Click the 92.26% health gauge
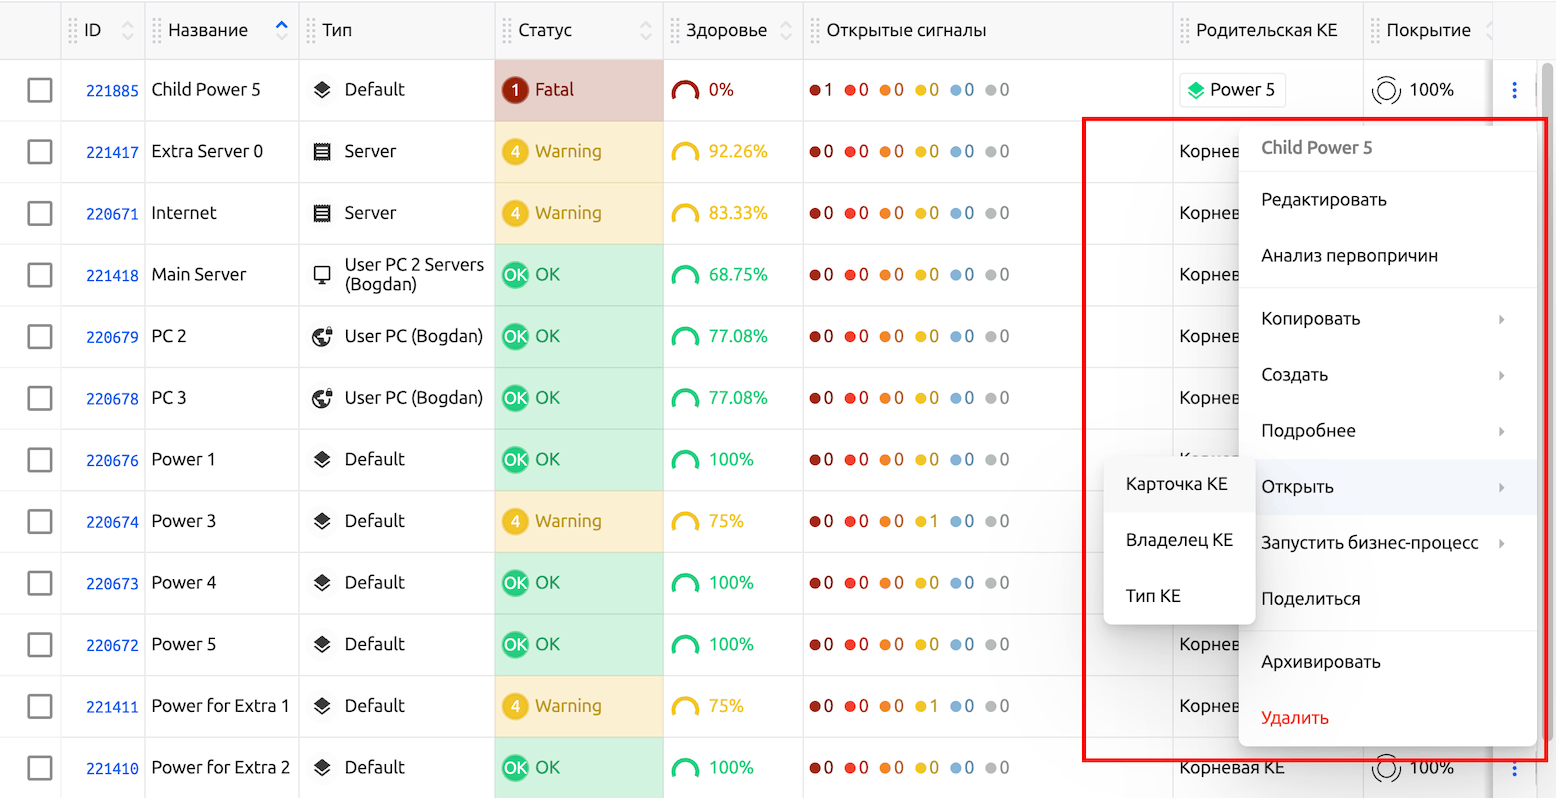 coord(685,152)
